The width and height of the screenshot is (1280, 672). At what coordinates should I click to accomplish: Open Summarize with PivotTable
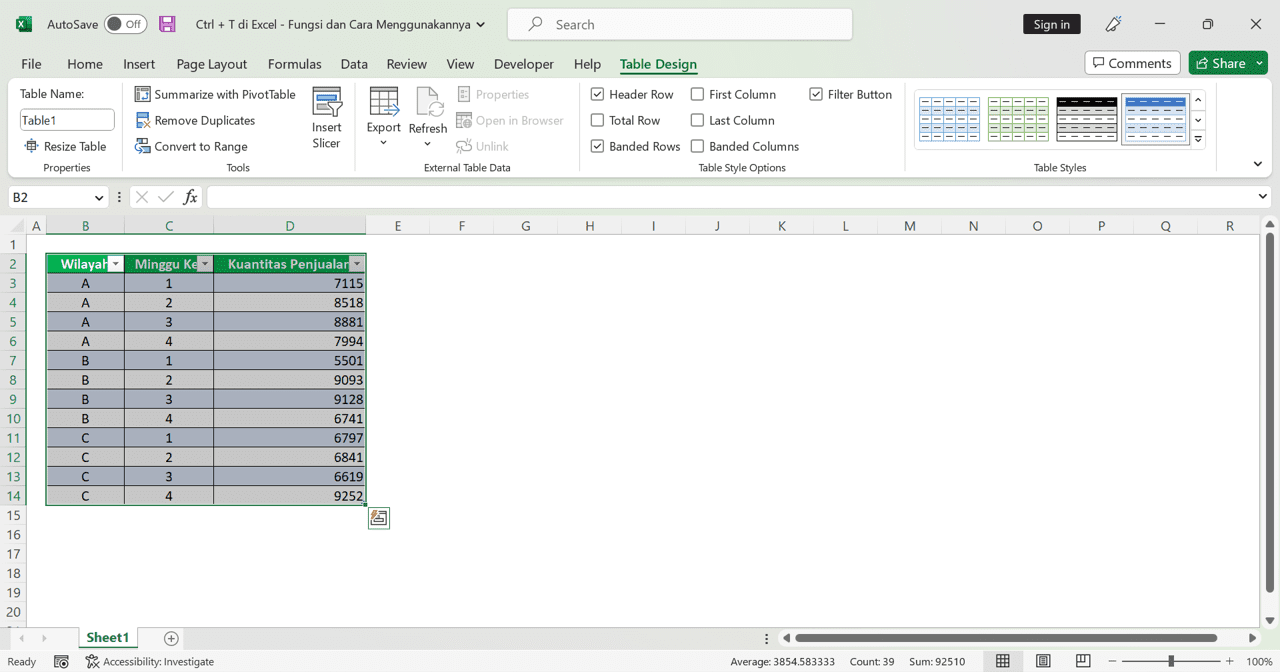pos(215,94)
